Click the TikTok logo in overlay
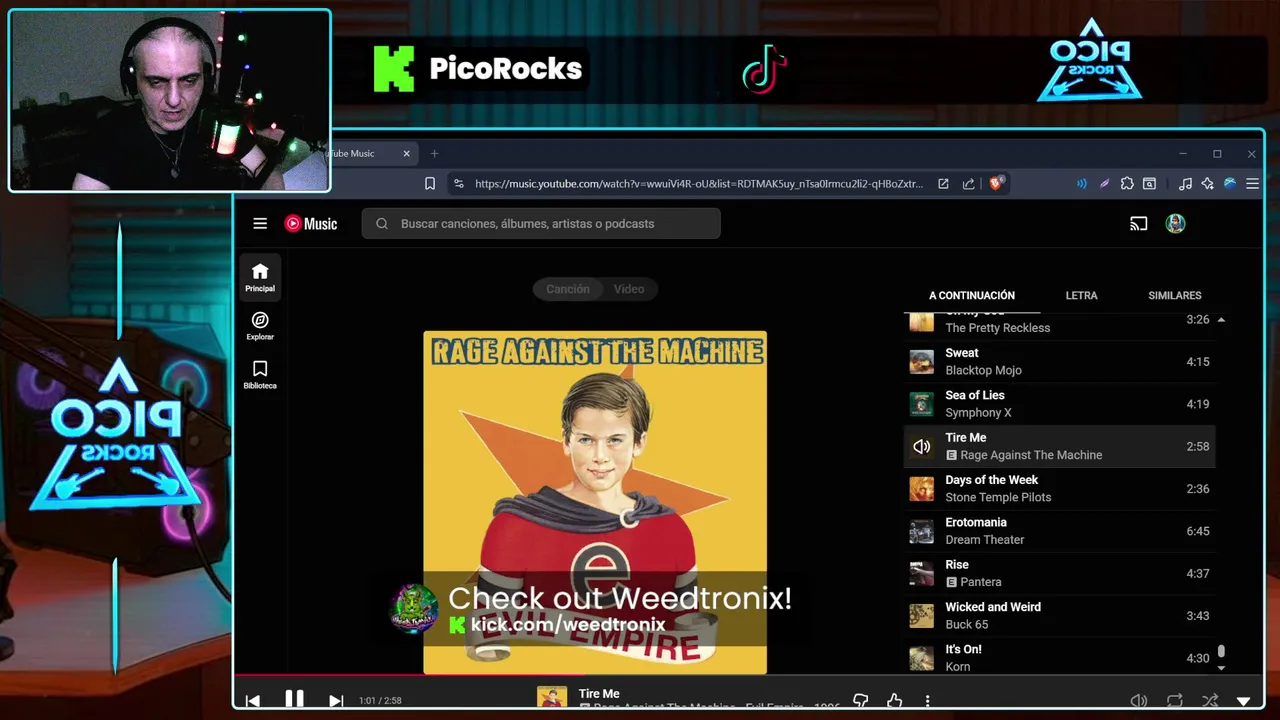 pos(765,69)
